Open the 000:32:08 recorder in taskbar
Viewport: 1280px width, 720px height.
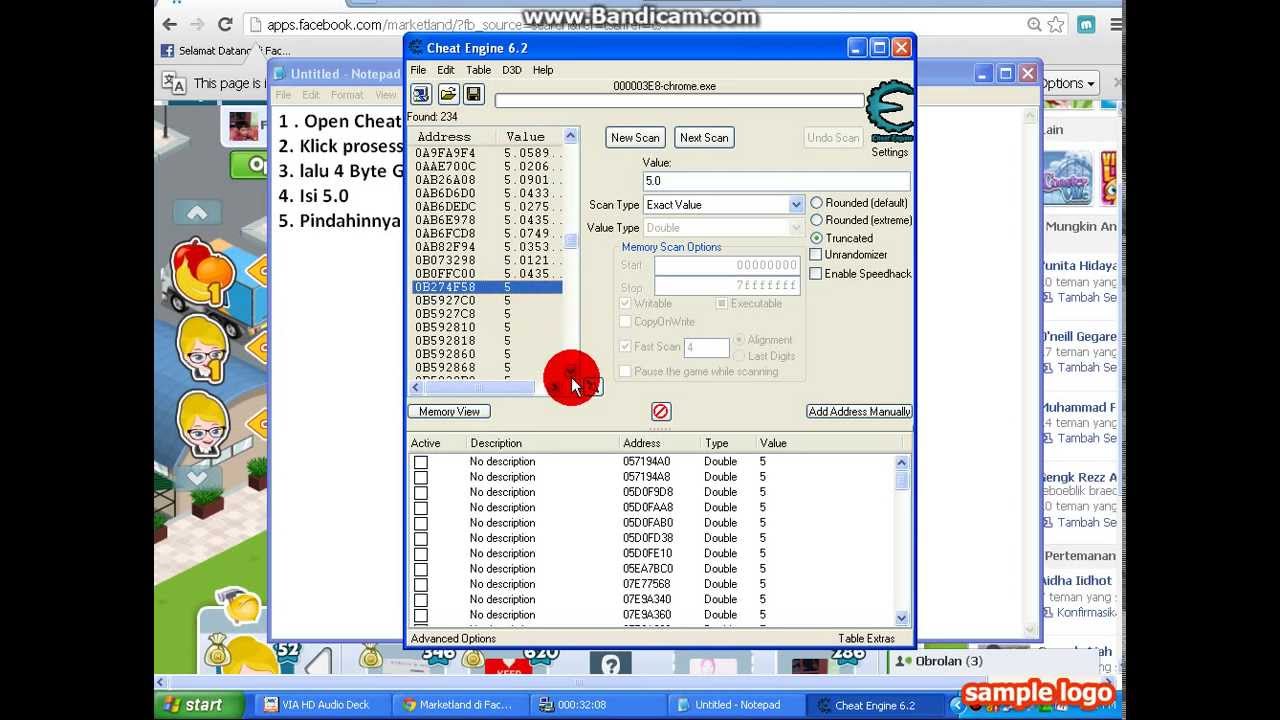597,705
